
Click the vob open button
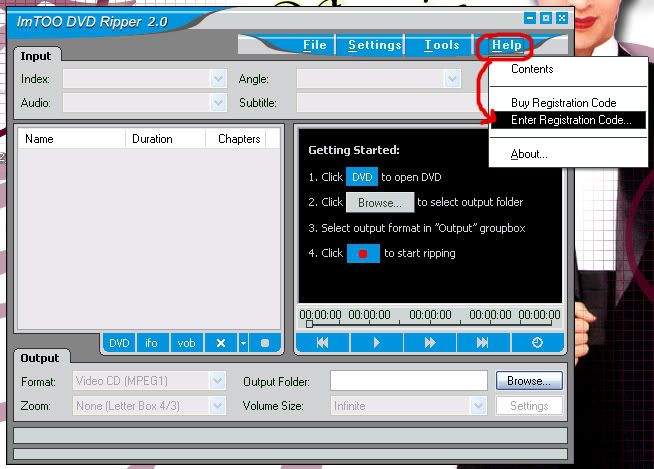[186, 343]
